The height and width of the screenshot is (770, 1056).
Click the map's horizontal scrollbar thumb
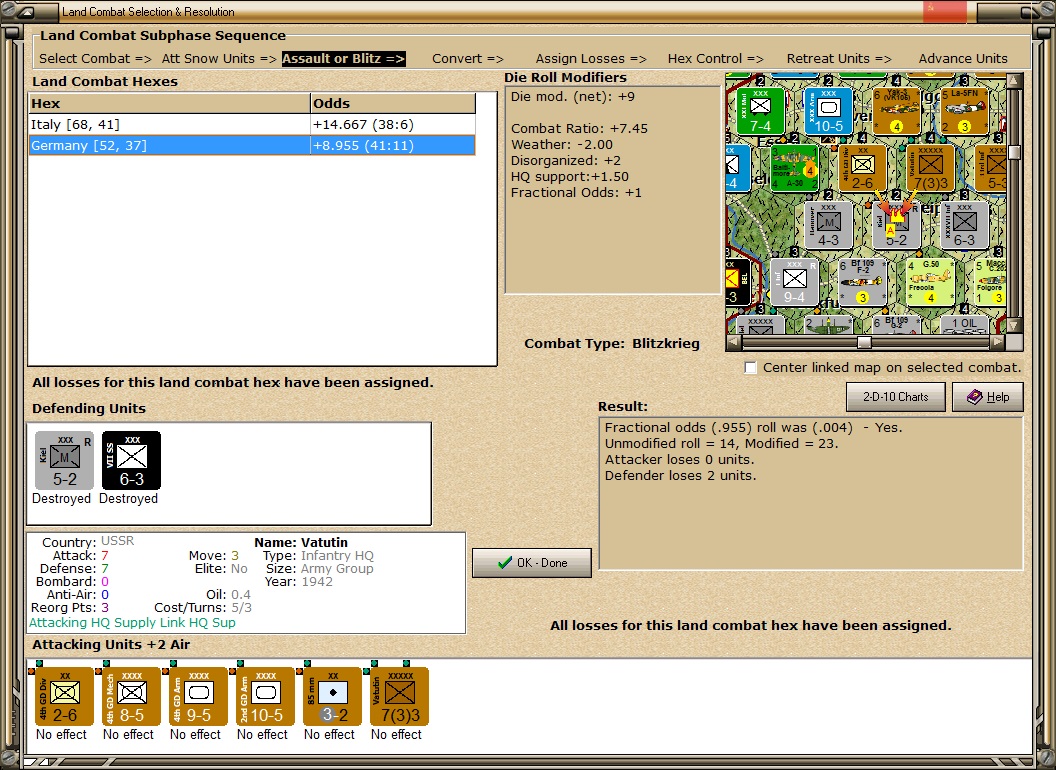point(864,342)
